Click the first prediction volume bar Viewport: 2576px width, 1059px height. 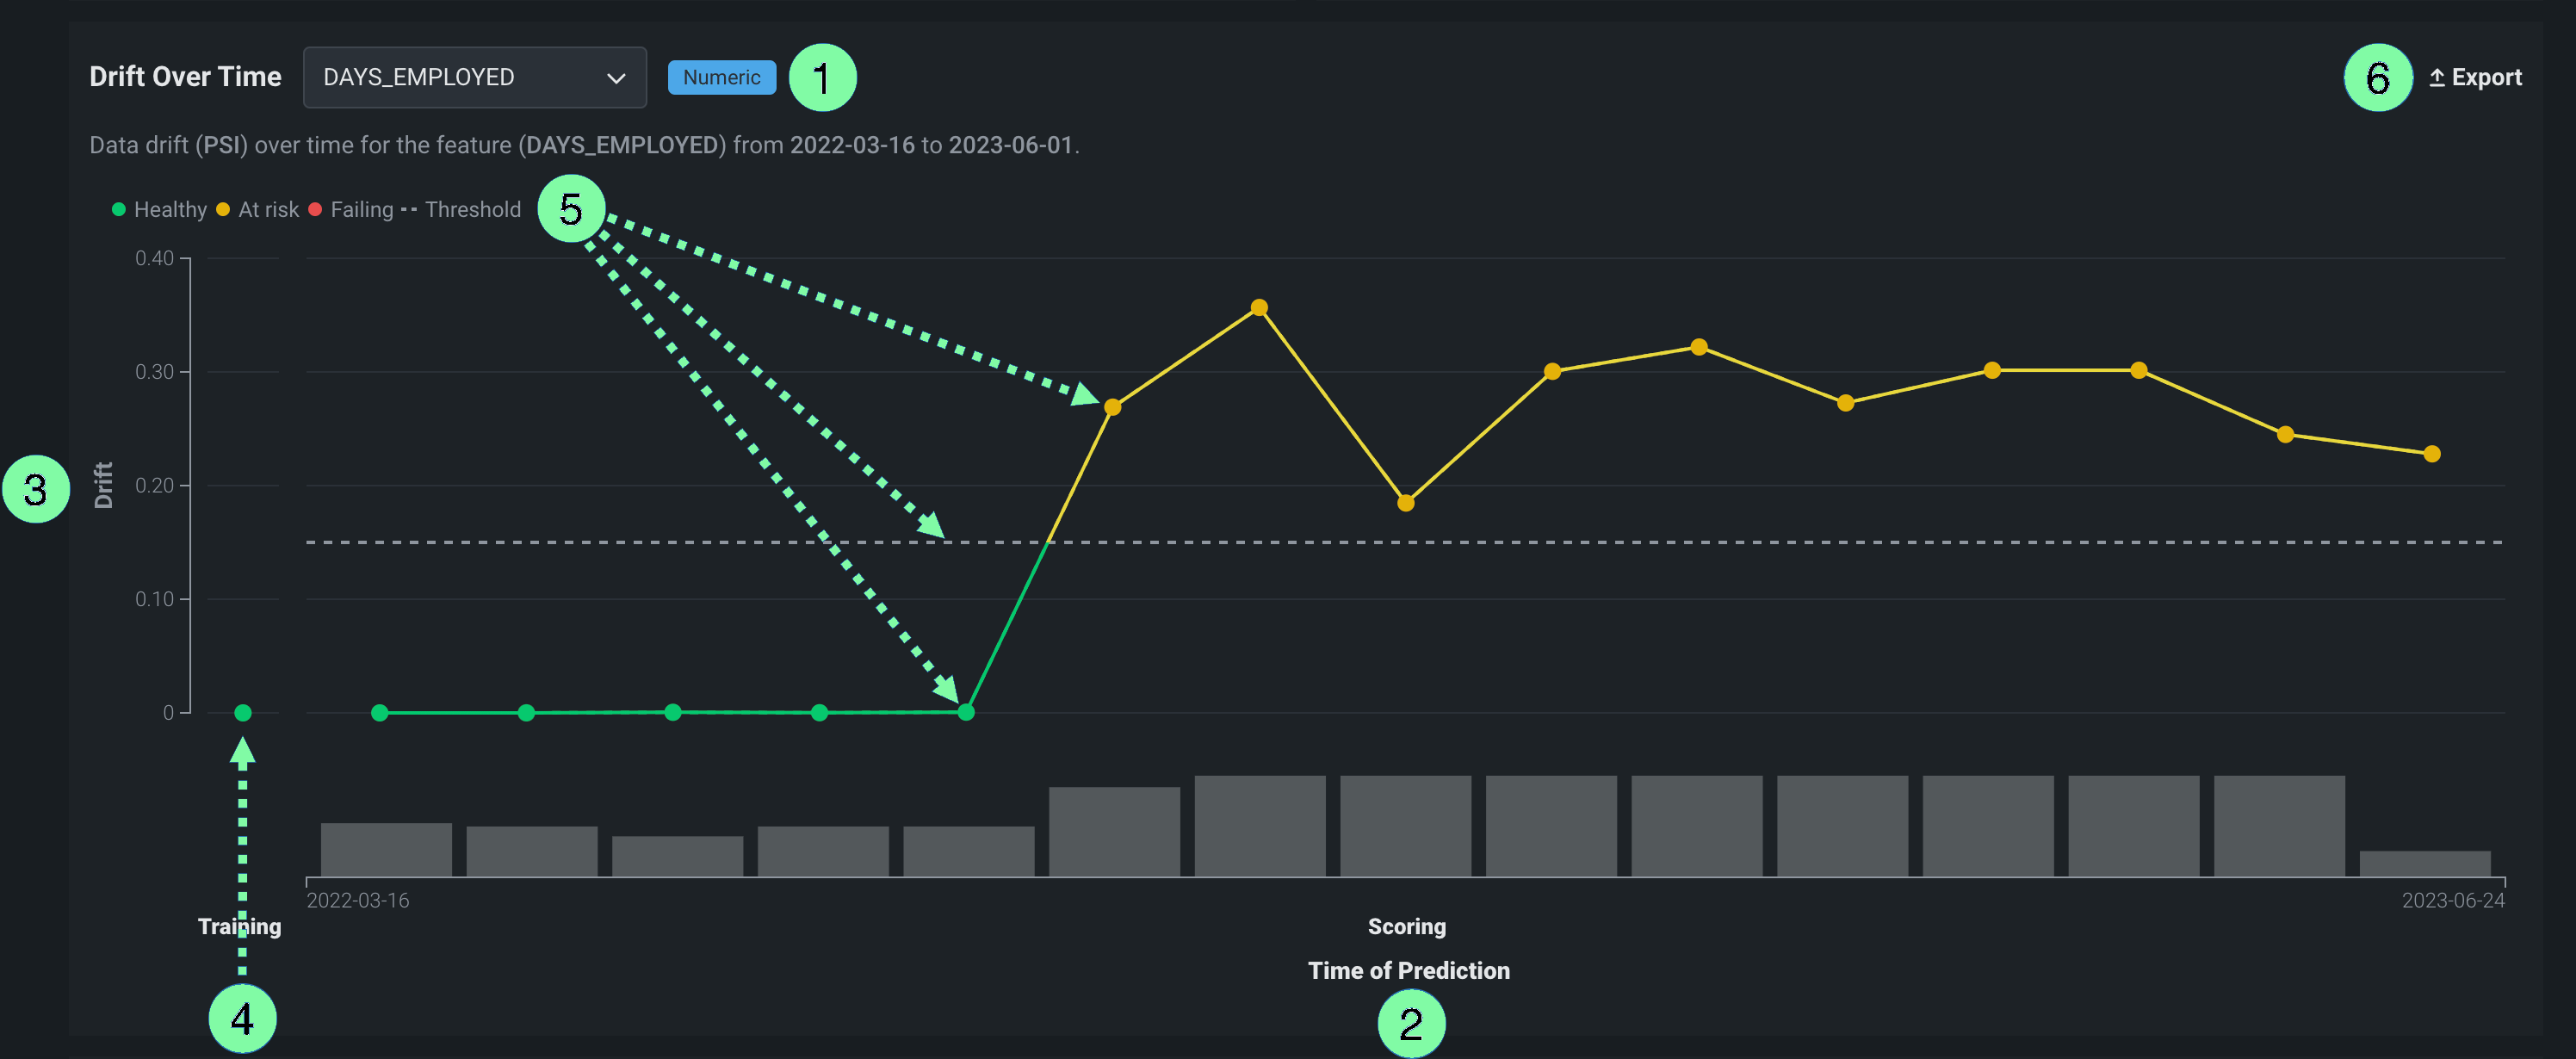[x=386, y=849]
